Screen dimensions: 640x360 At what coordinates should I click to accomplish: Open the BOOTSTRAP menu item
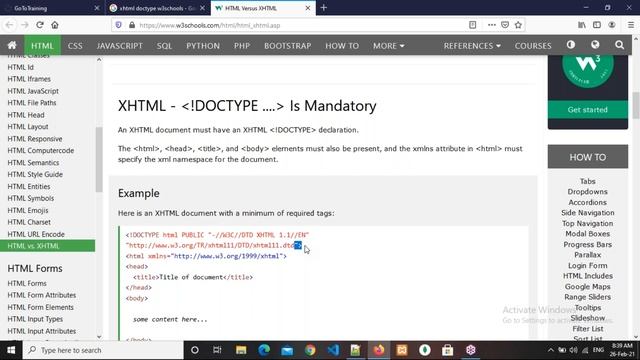(x=287, y=46)
